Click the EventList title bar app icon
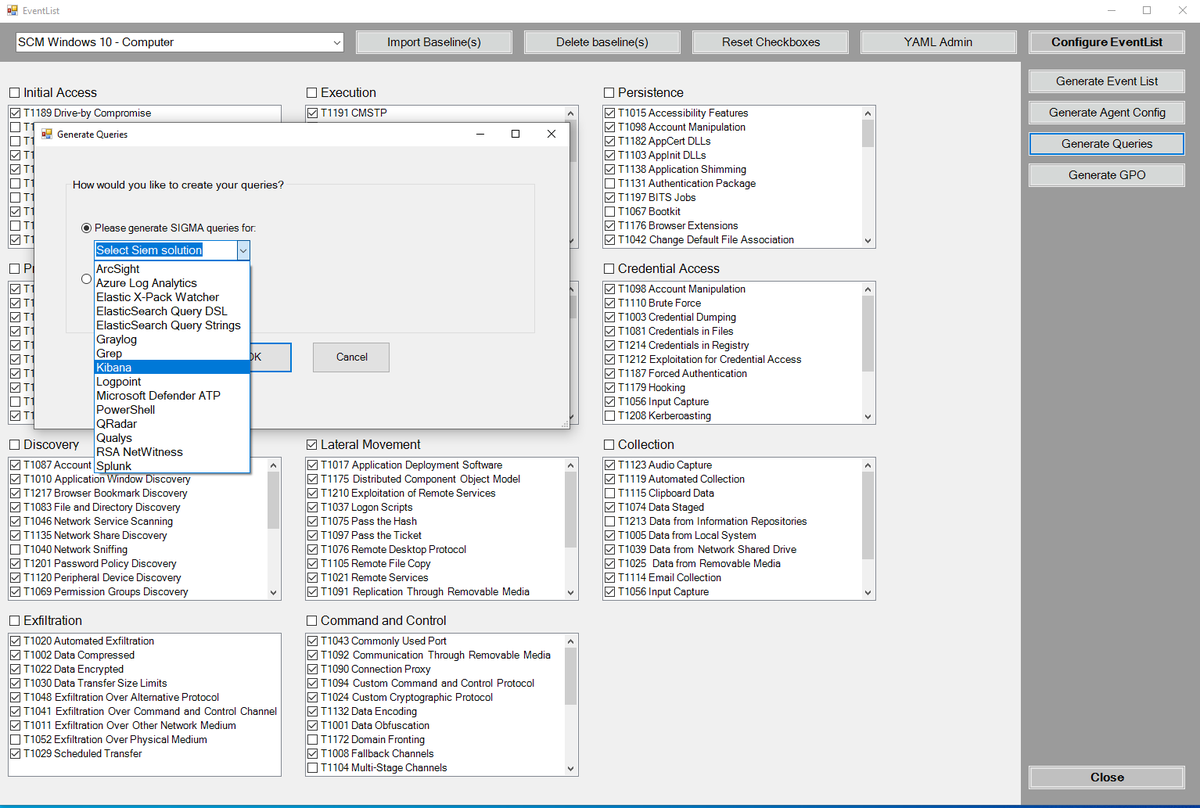This screenshot has width=1200, height=808. pos(12,10)
